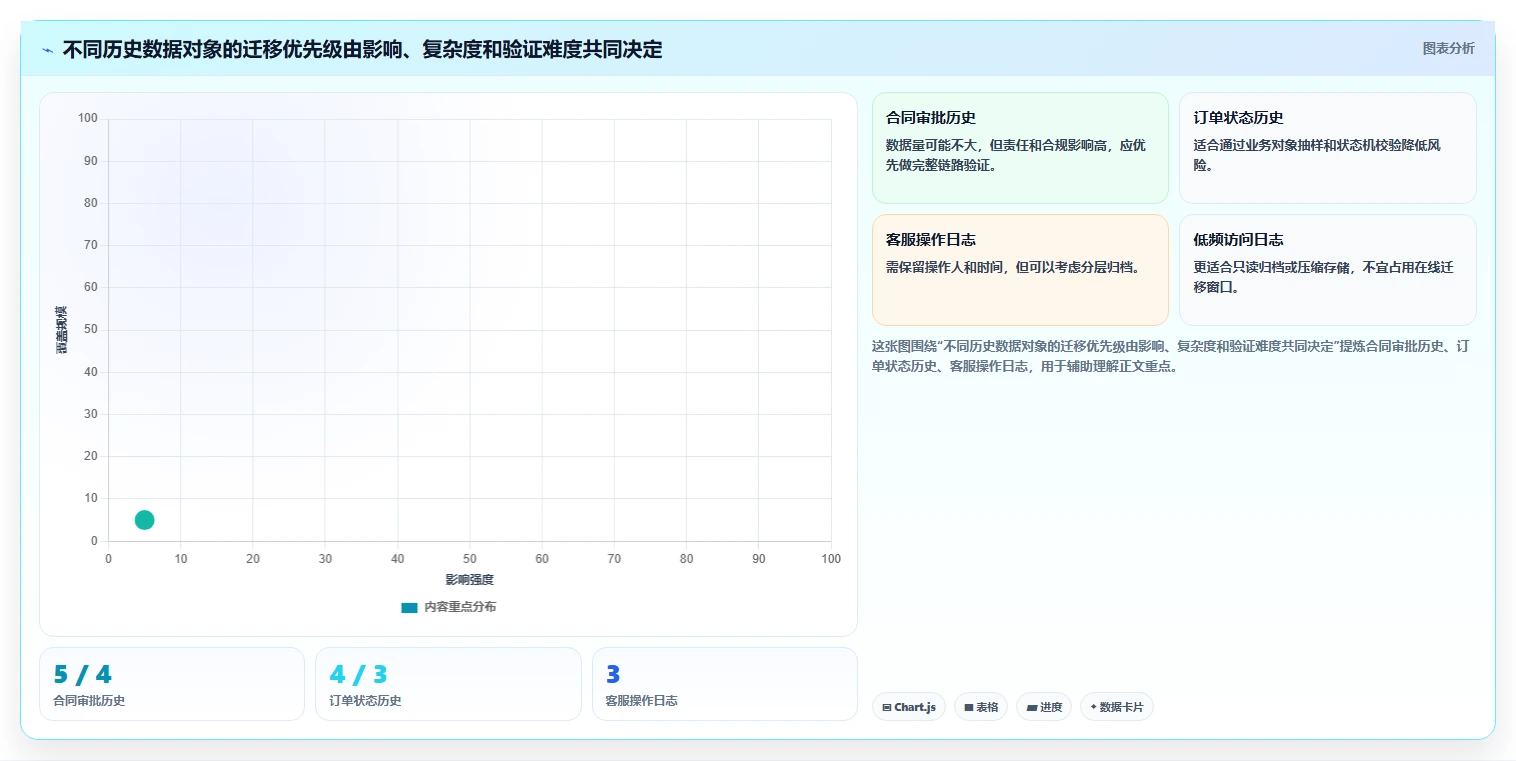Screen dimensions: 1516x761
Task: Click the 进度 chip's bar icon
Action: (x=1032, y=707)
